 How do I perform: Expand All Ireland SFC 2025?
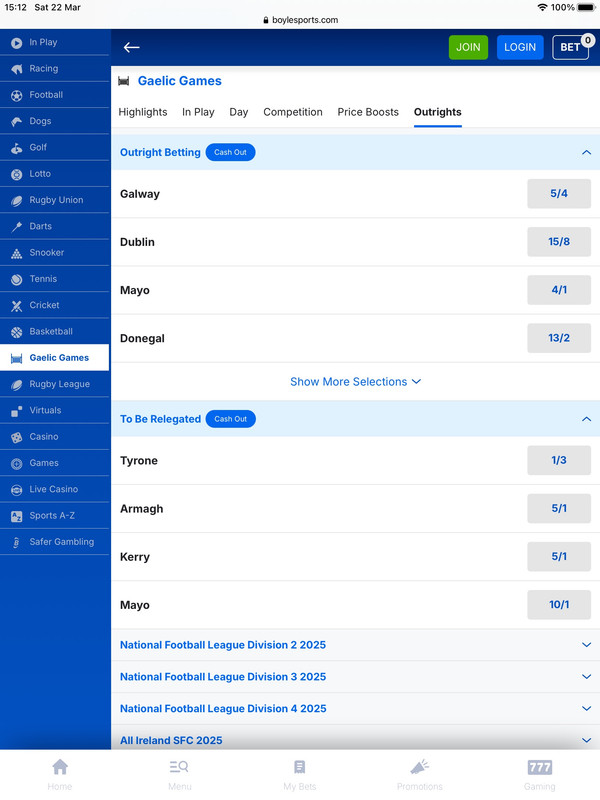[356, 740]
